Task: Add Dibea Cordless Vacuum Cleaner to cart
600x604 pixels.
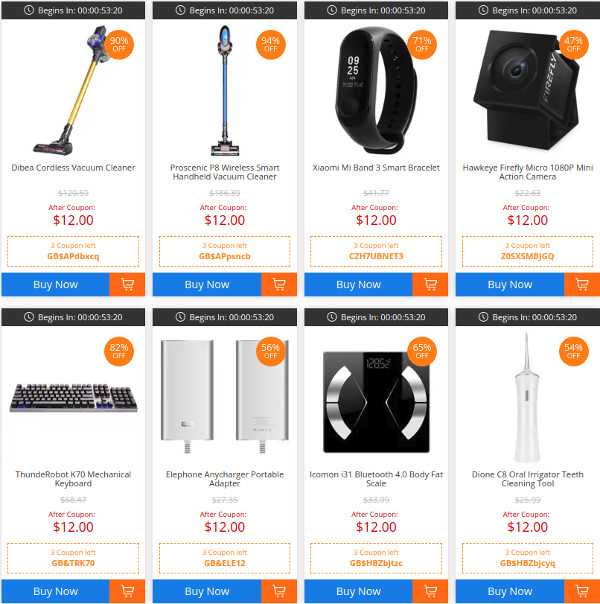Action: point(127,284)
